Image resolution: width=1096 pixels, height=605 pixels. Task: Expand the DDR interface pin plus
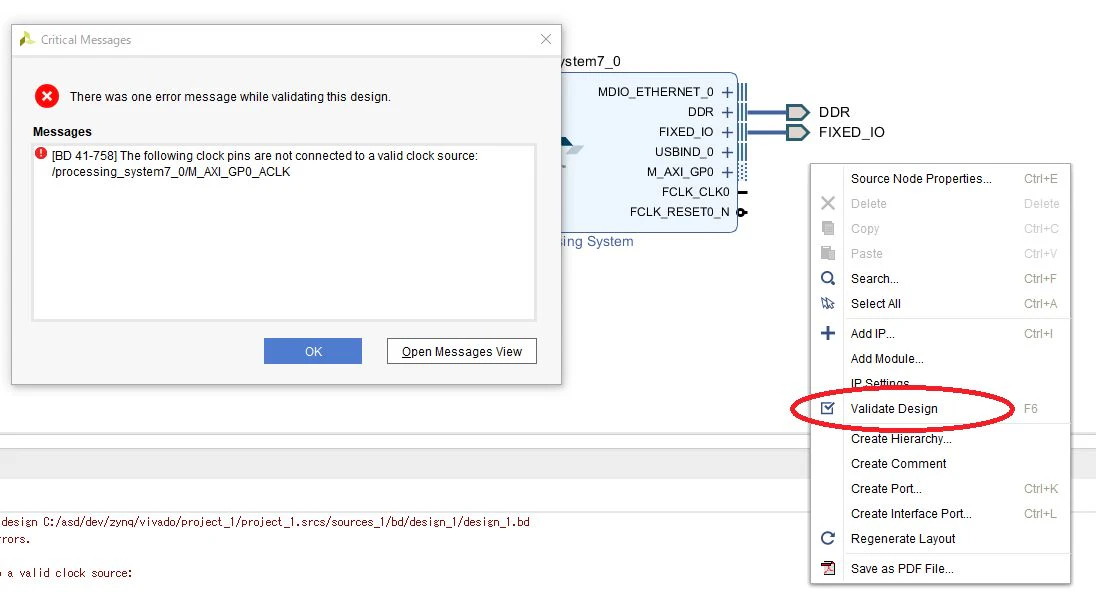tap(727, 112)
